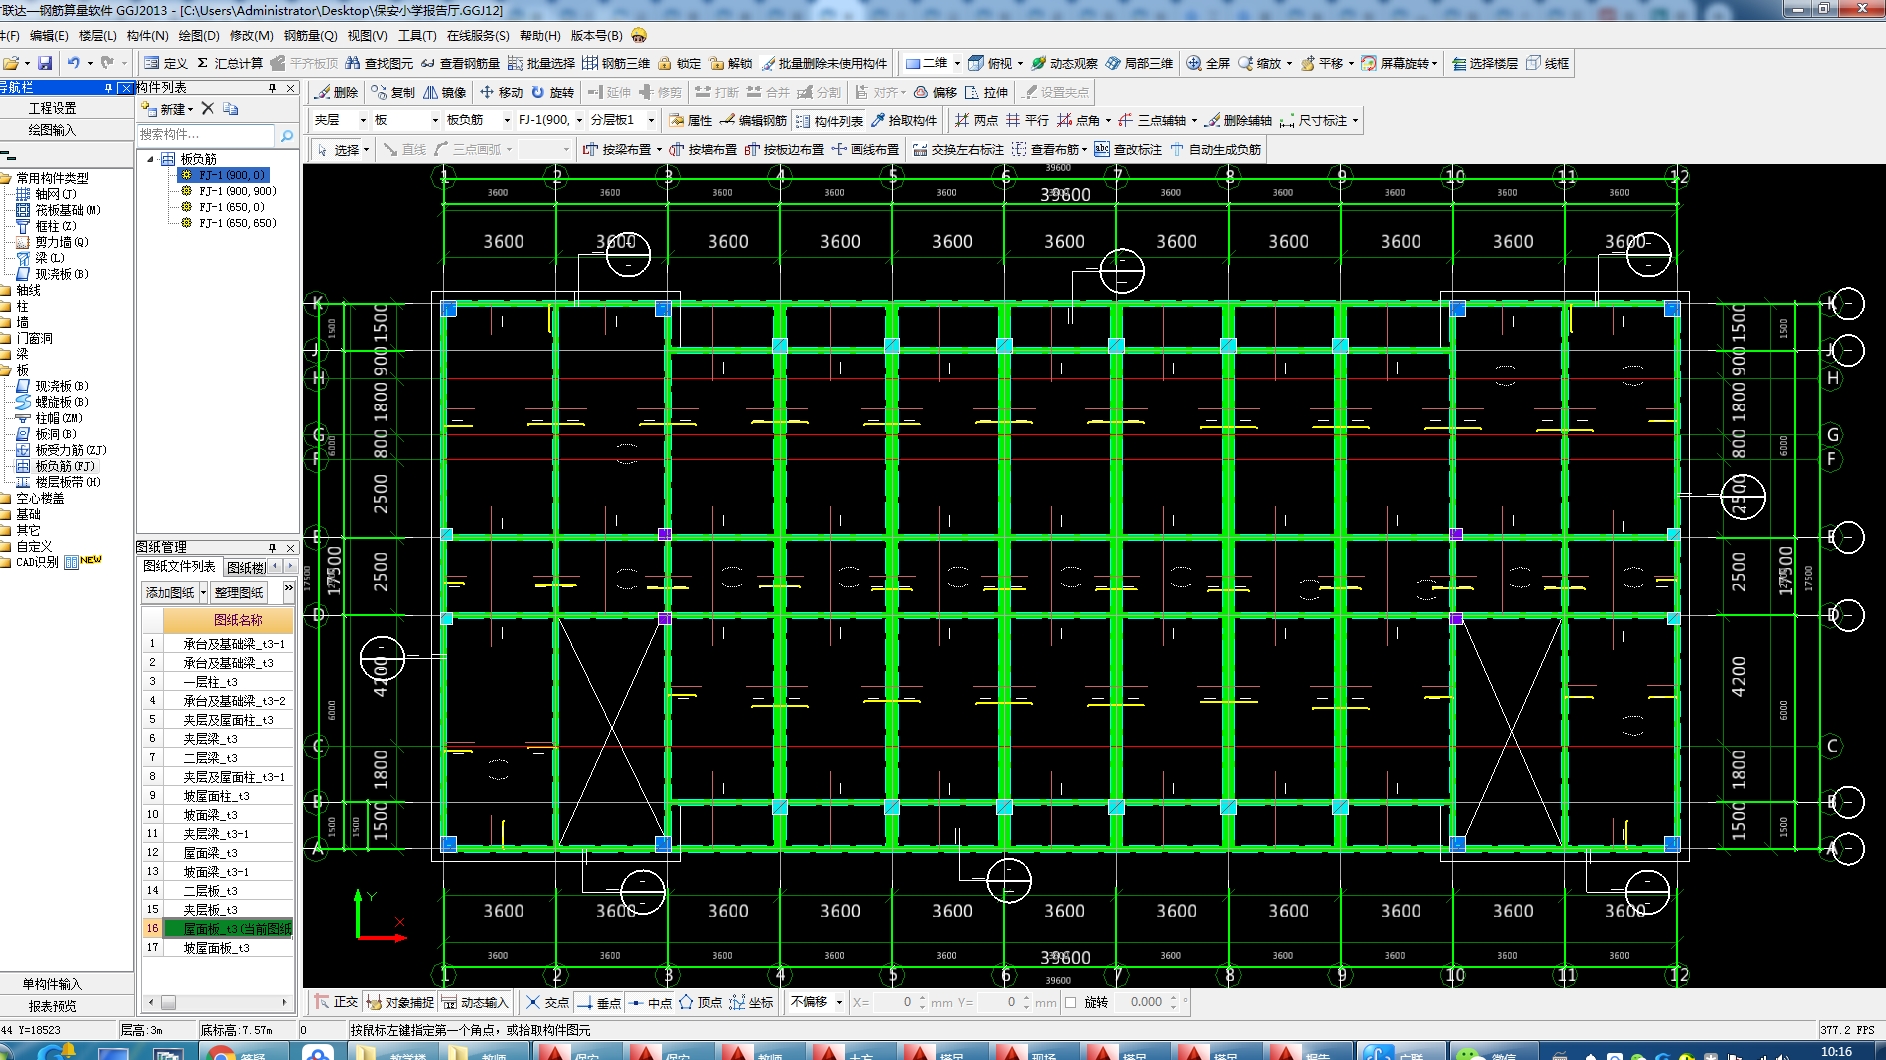This screenshot has height=1060, width=1886.
Task: Click the 复制 copy tool
Action: 393,92
